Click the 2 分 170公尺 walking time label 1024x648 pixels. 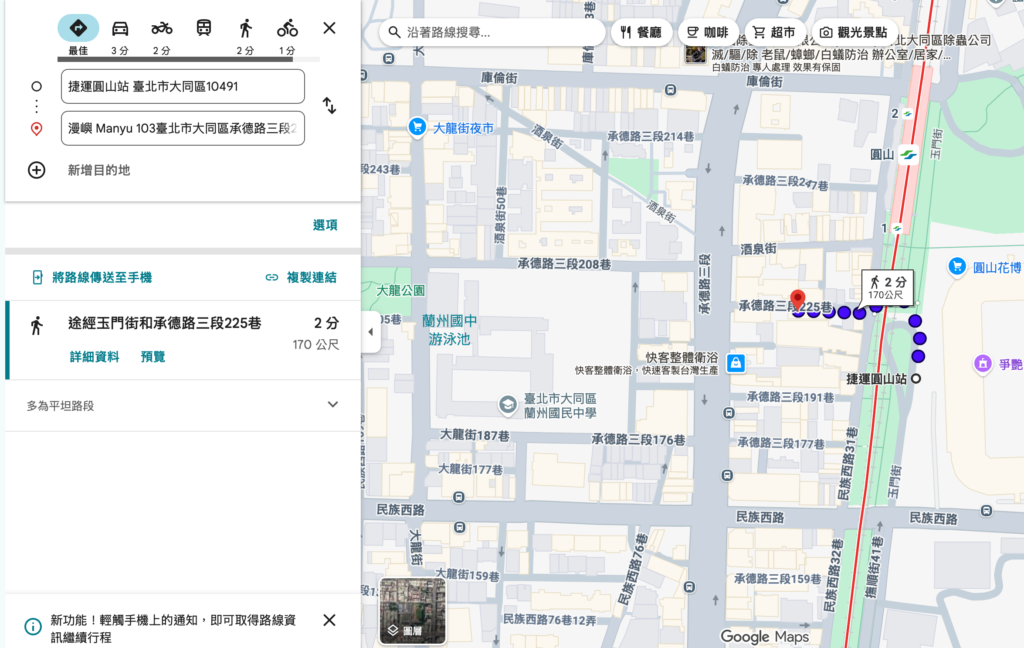[x=888, y=287]
